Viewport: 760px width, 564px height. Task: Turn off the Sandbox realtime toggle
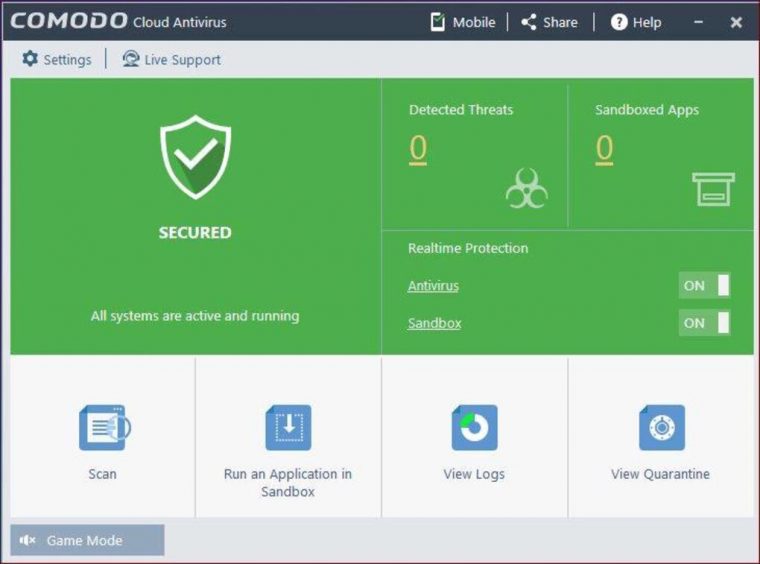[704, 323]
